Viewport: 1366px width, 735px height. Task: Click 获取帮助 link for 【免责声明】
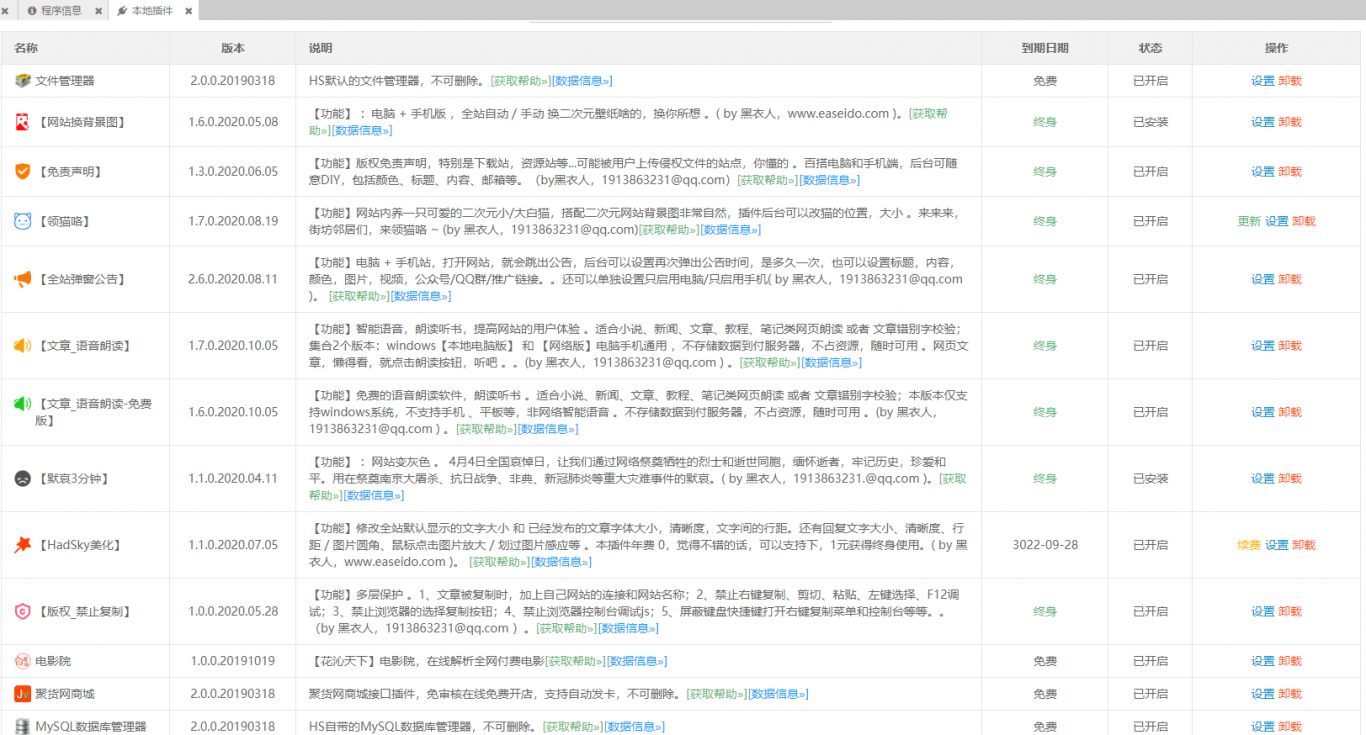767,180
